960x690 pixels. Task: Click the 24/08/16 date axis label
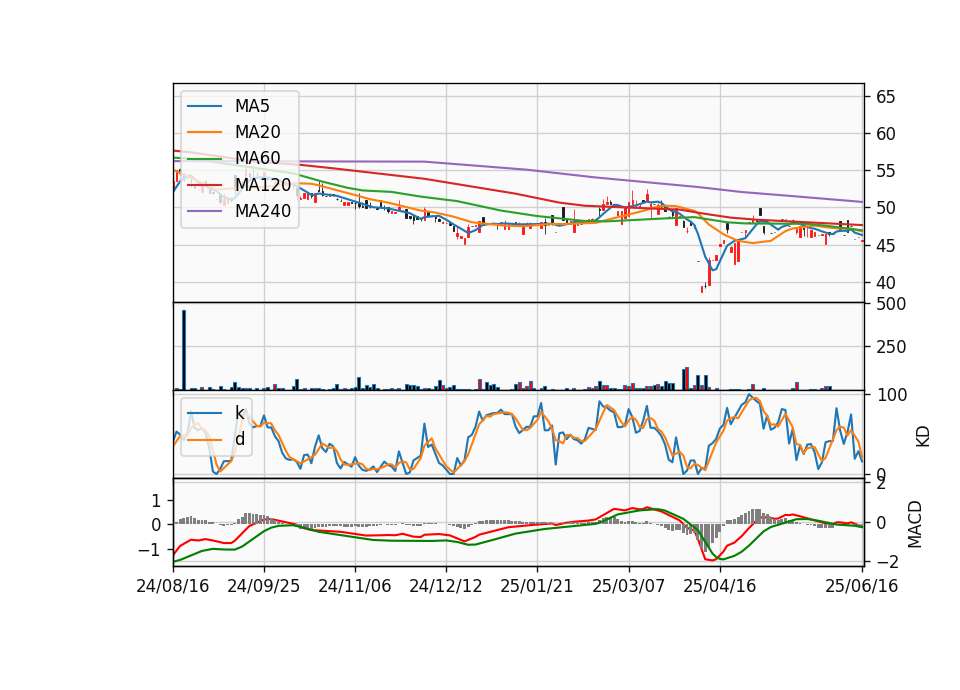[x=173, y=586]
